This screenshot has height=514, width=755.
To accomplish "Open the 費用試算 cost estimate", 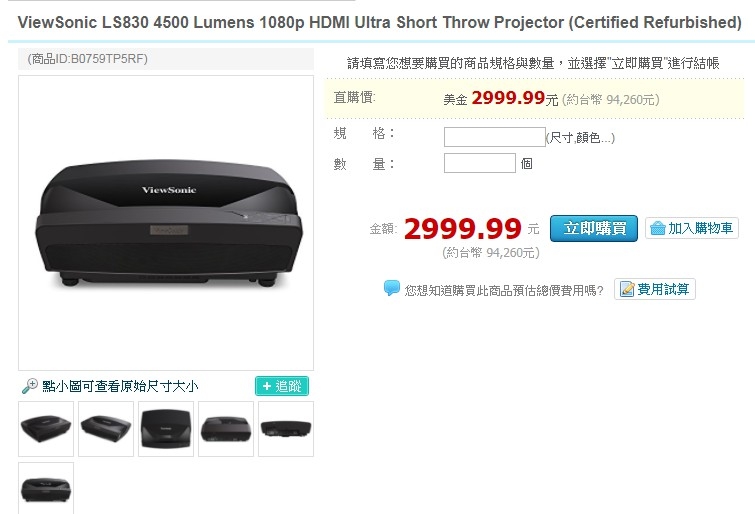I will click(x=654, y=289).
